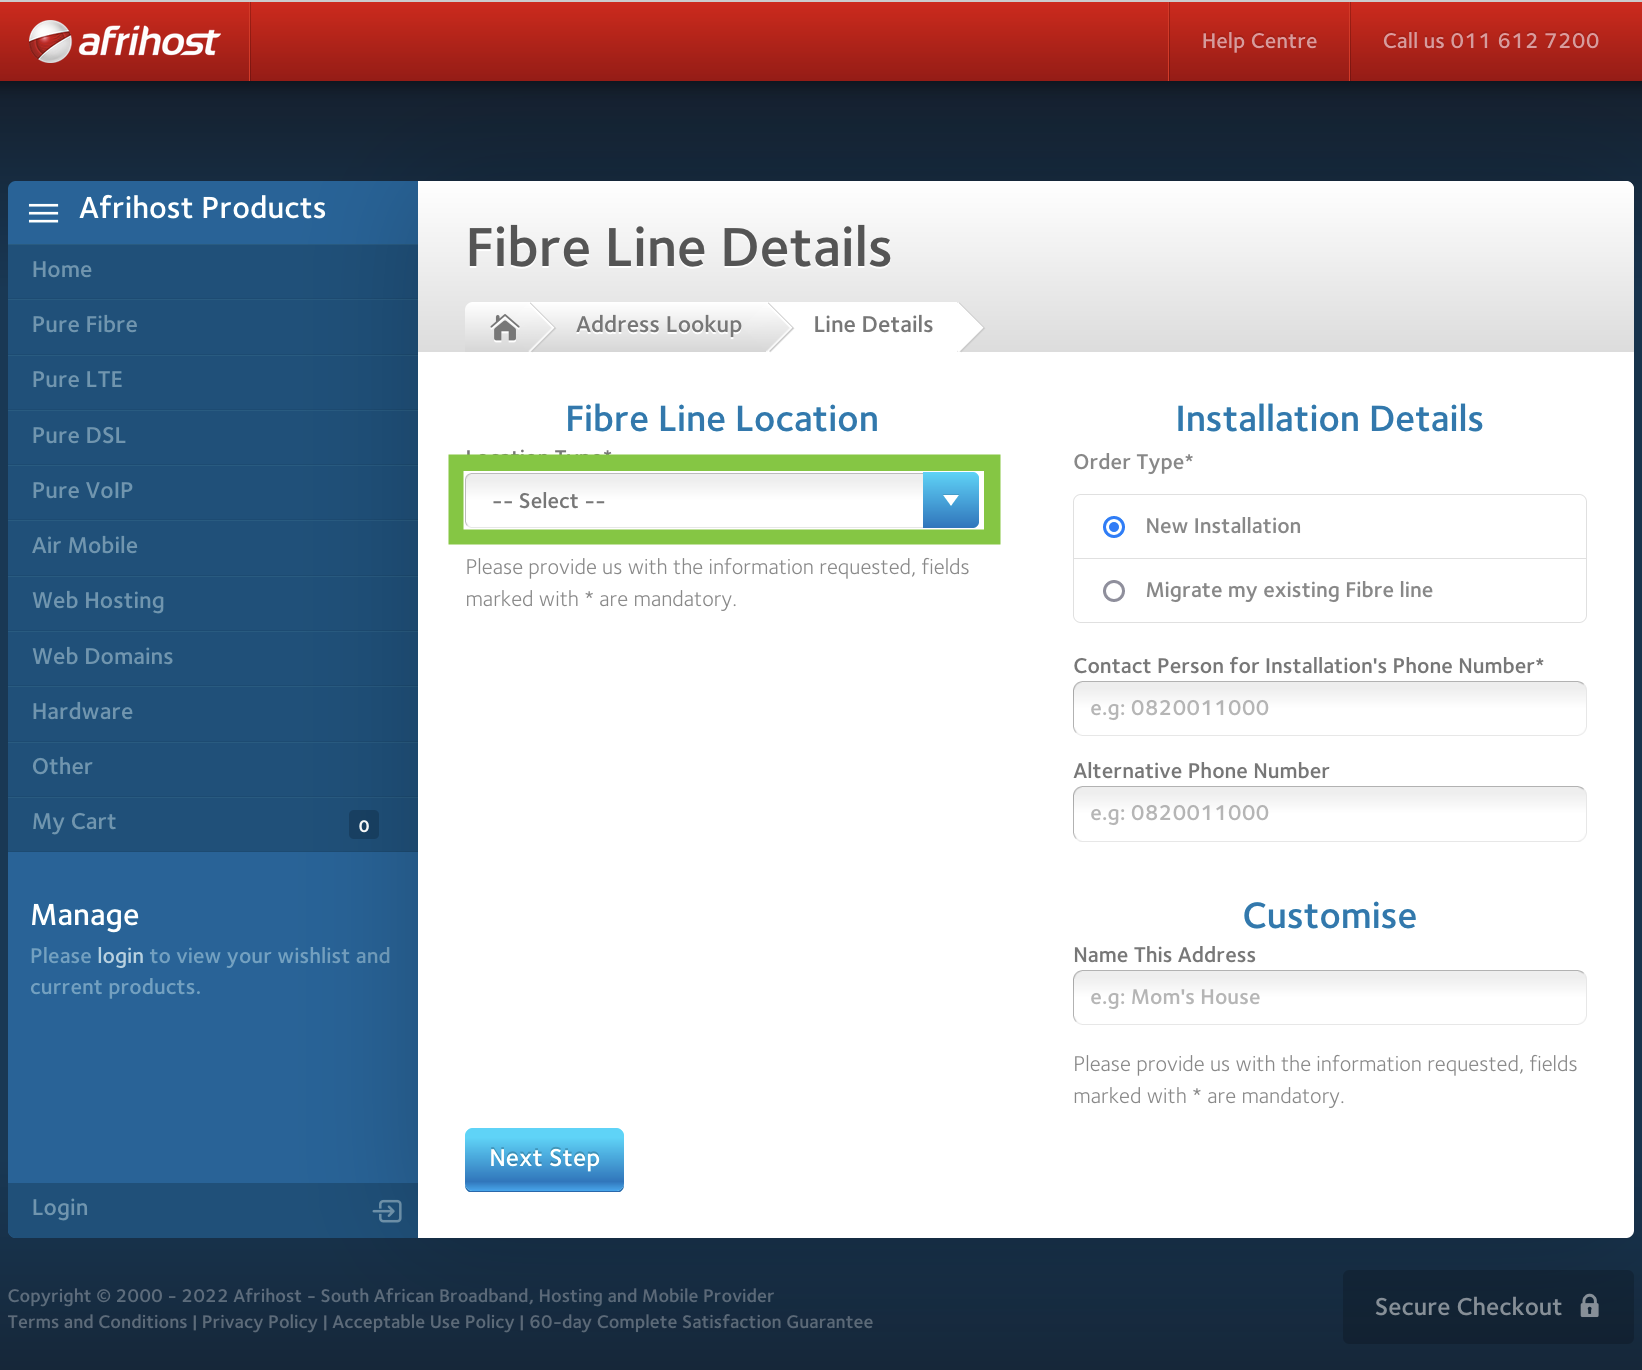Open the Help Centre link
The width and height of the screenshot is (1642, 1370).
(1258, 41)
